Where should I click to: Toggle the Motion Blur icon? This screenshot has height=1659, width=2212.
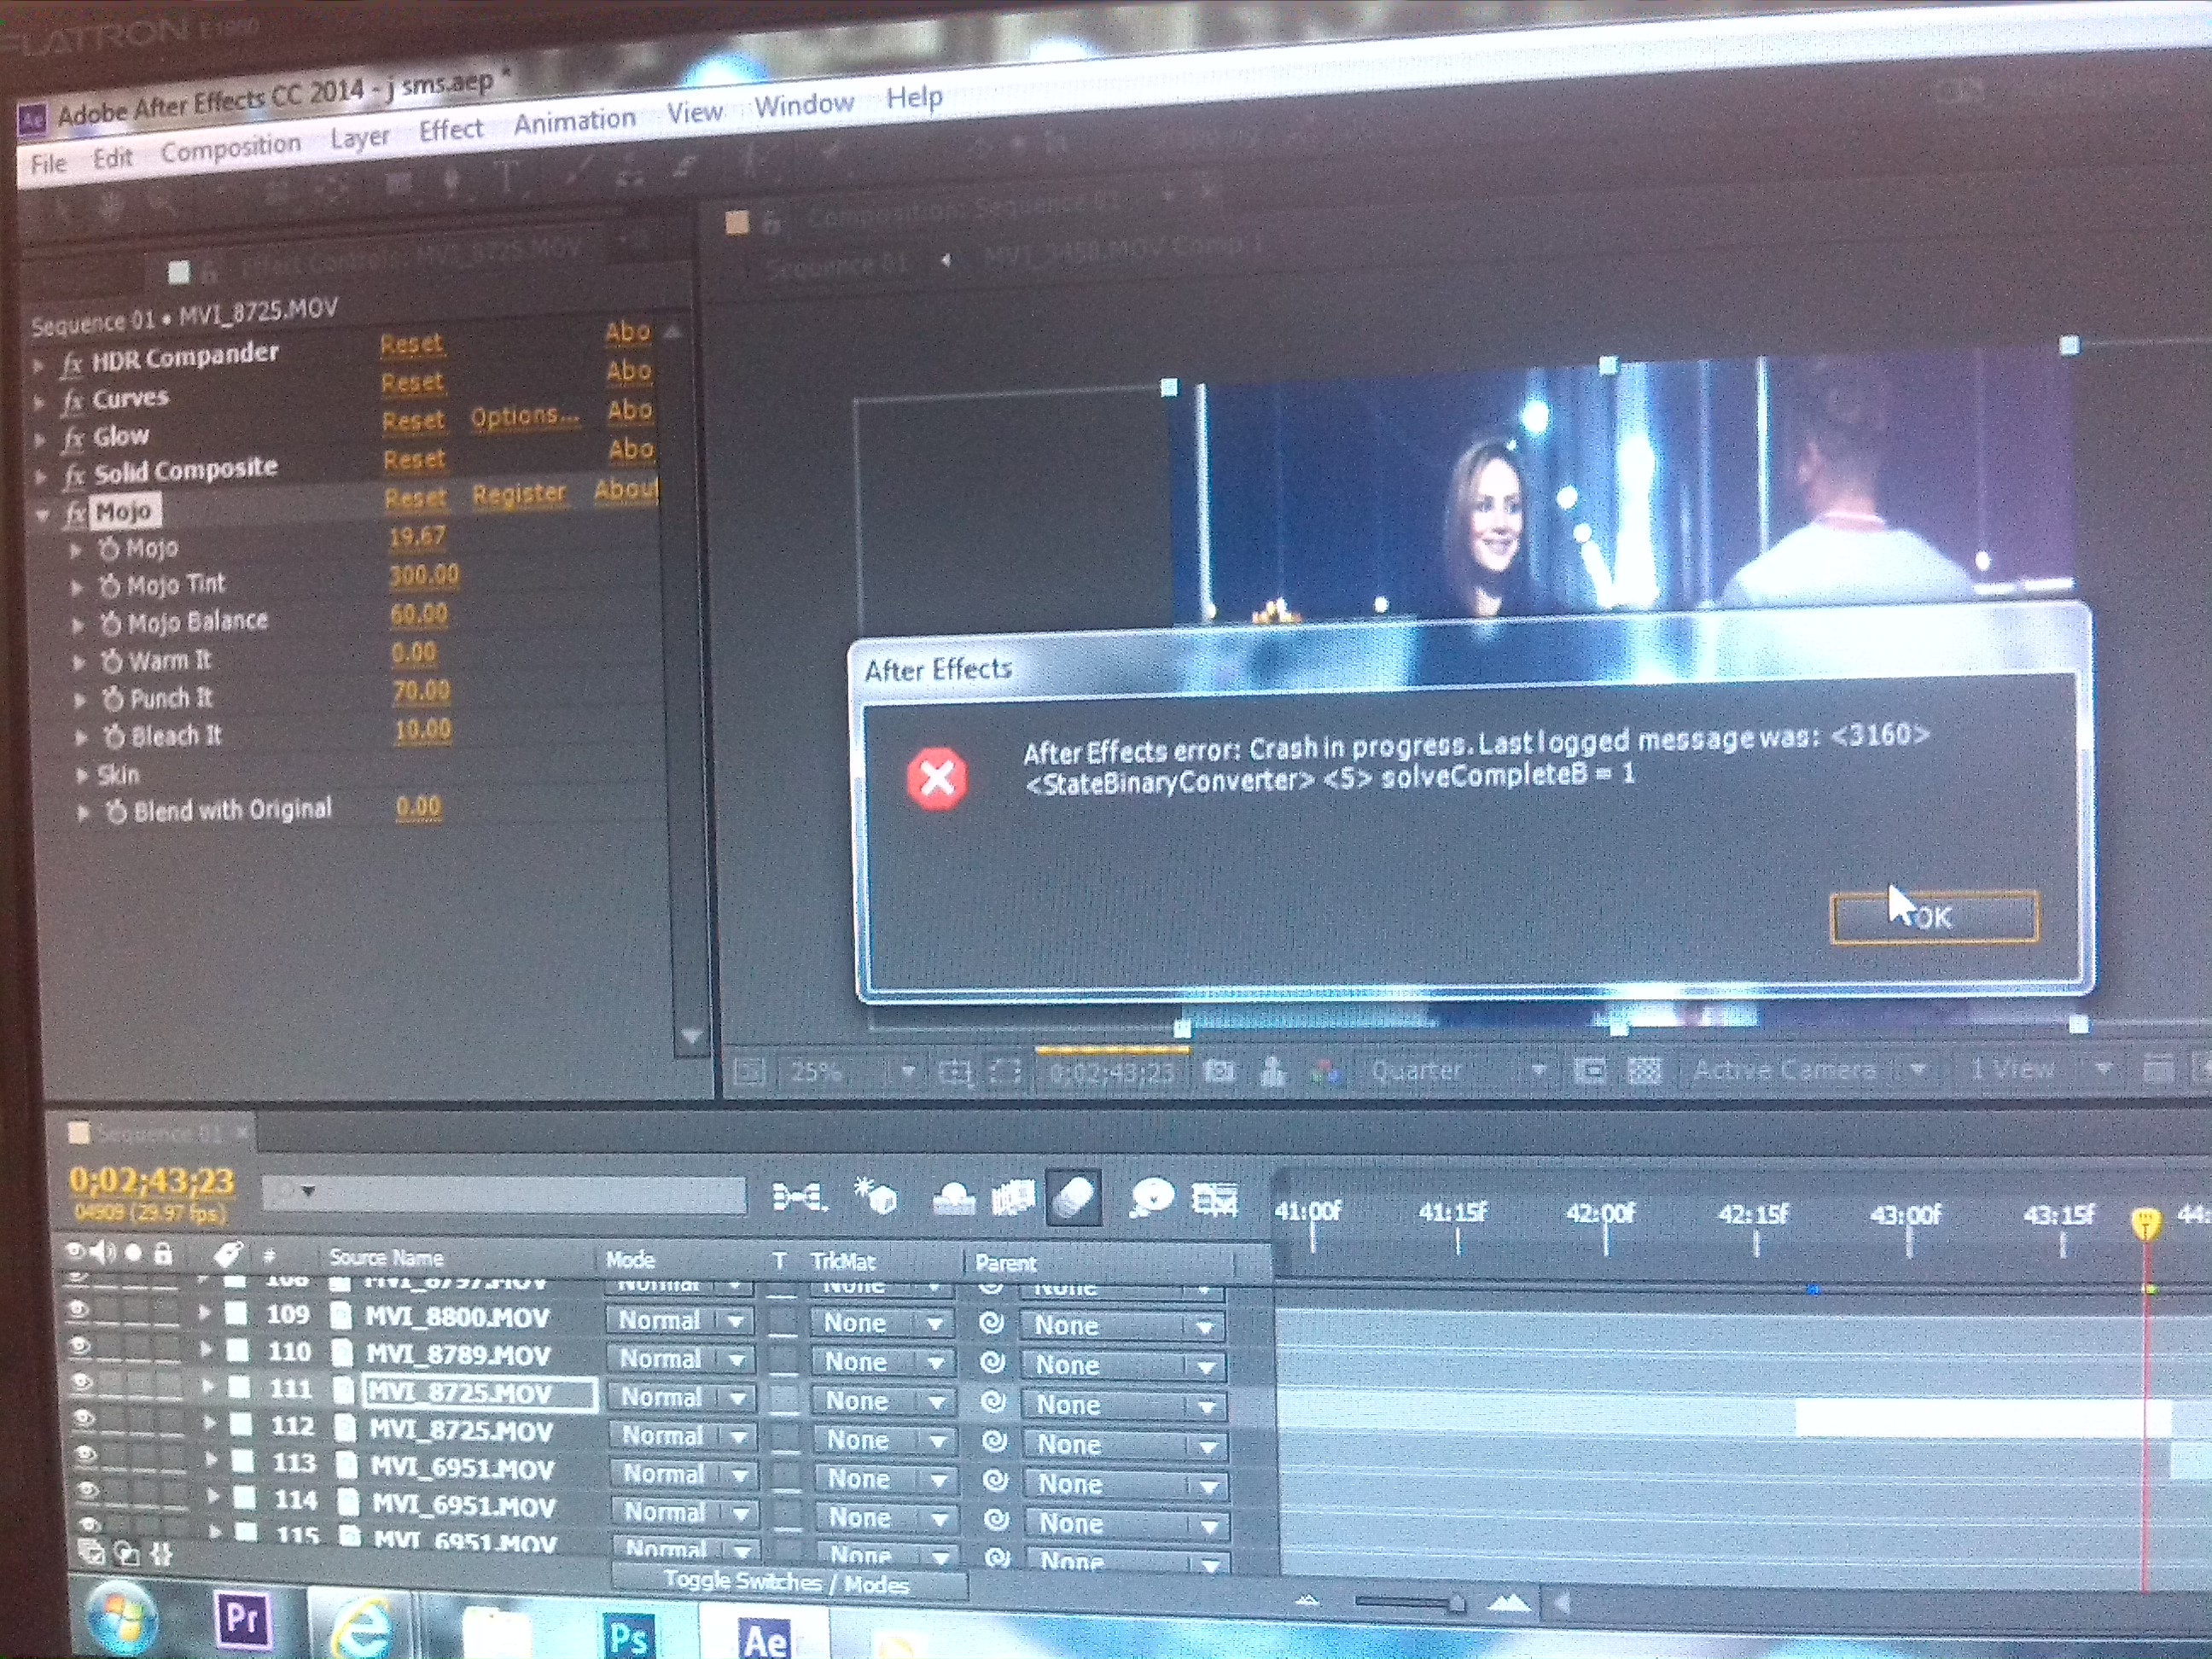click(1073, 1197)
